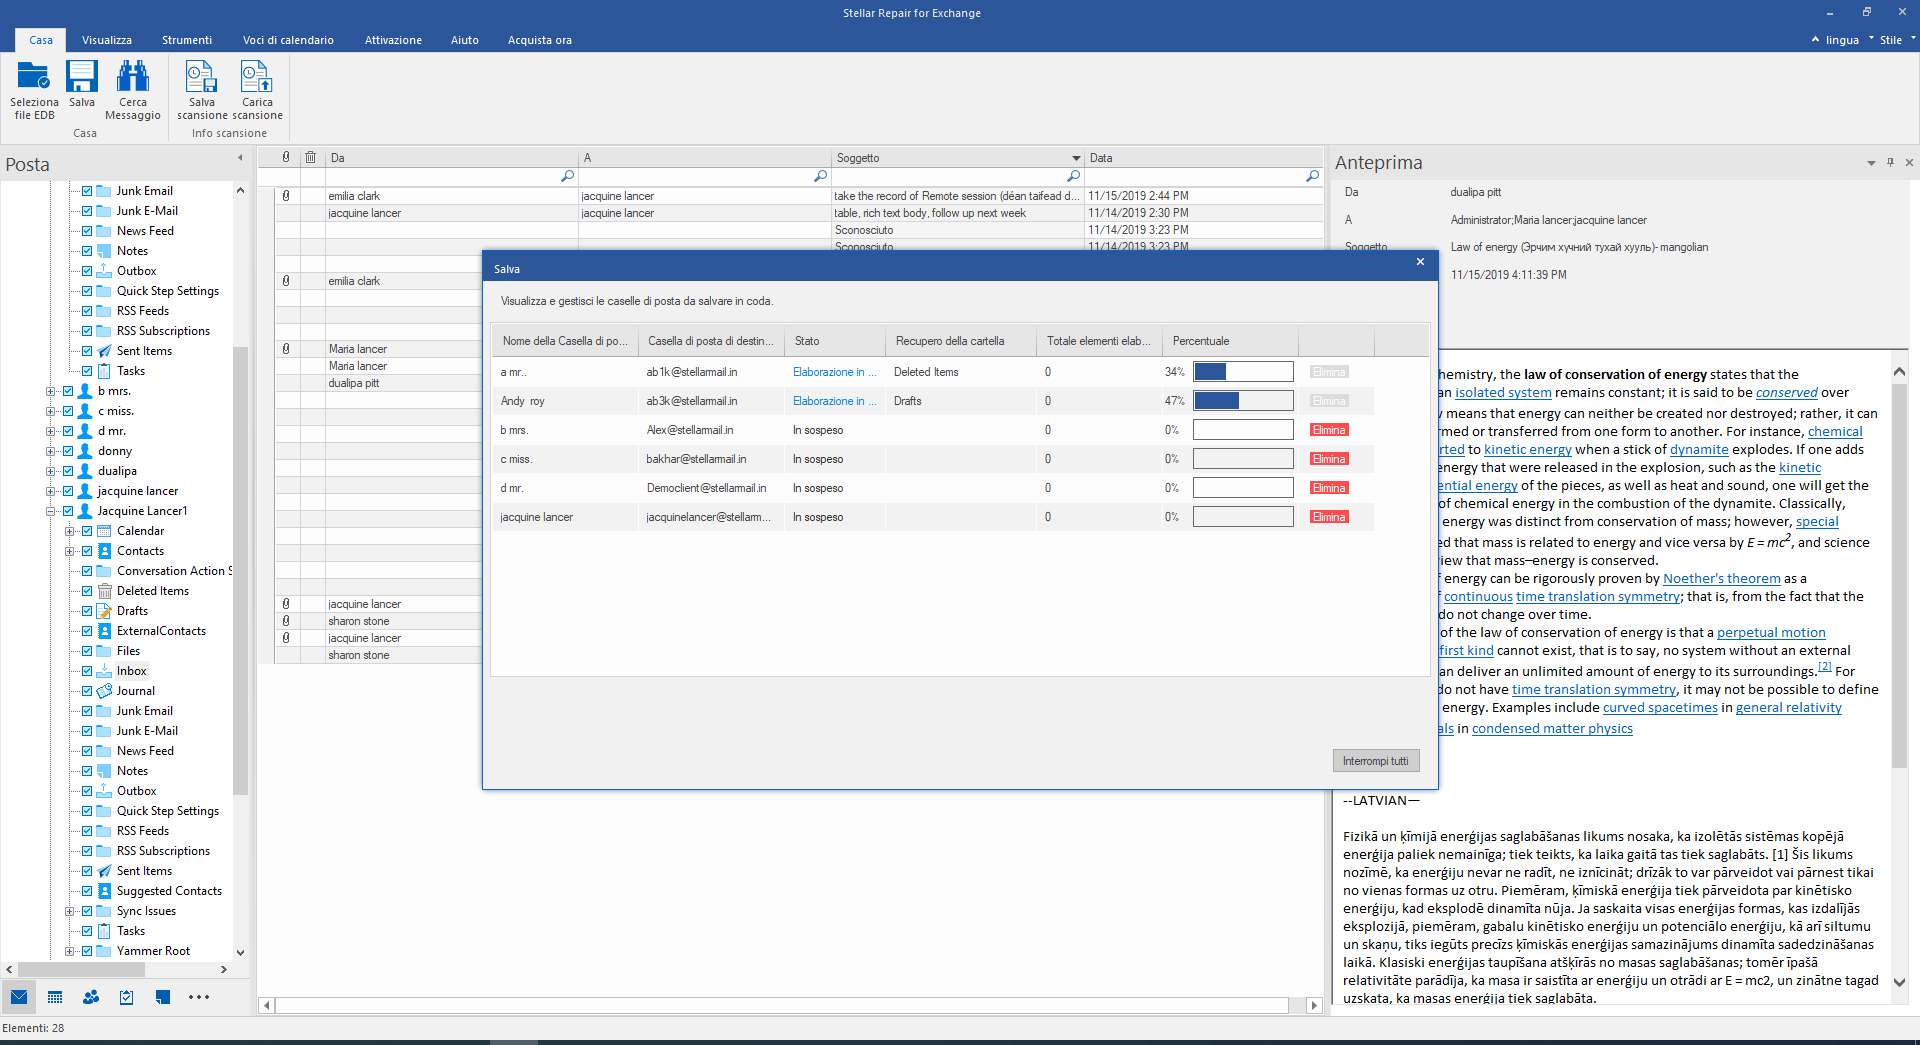This screenshot has height=1045, width=1920.
Task: Click Interrompi tutti button
Action: click(x=1376, y=761)
